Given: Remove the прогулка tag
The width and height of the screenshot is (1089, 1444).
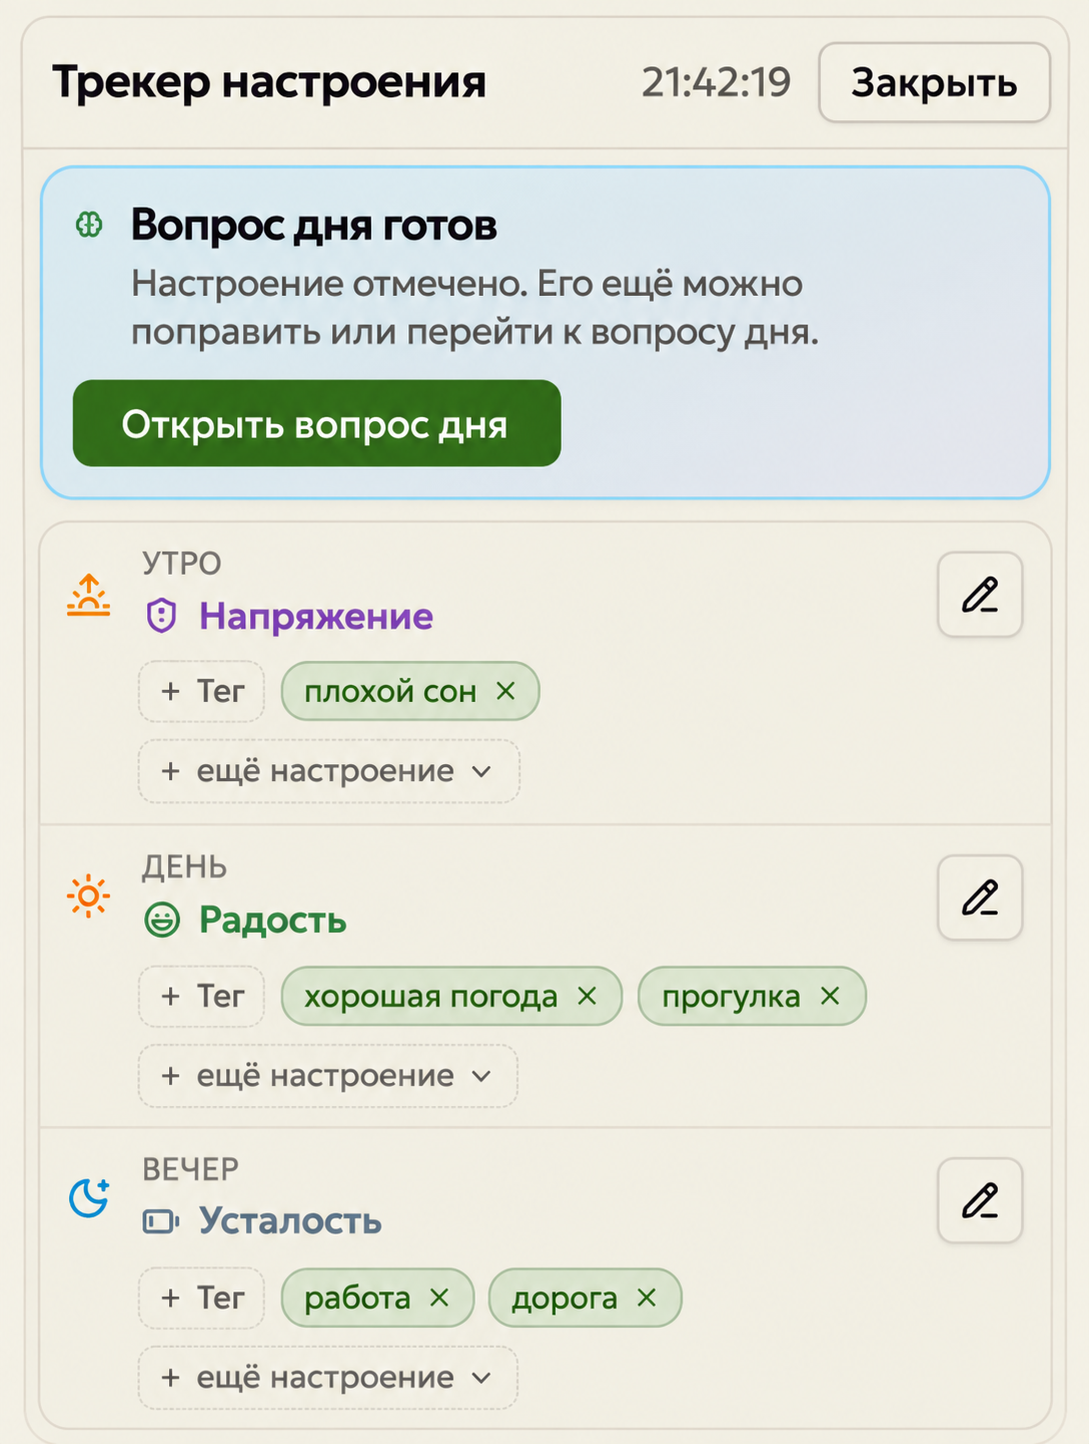Looking at the screenshot, I should 830,996.
